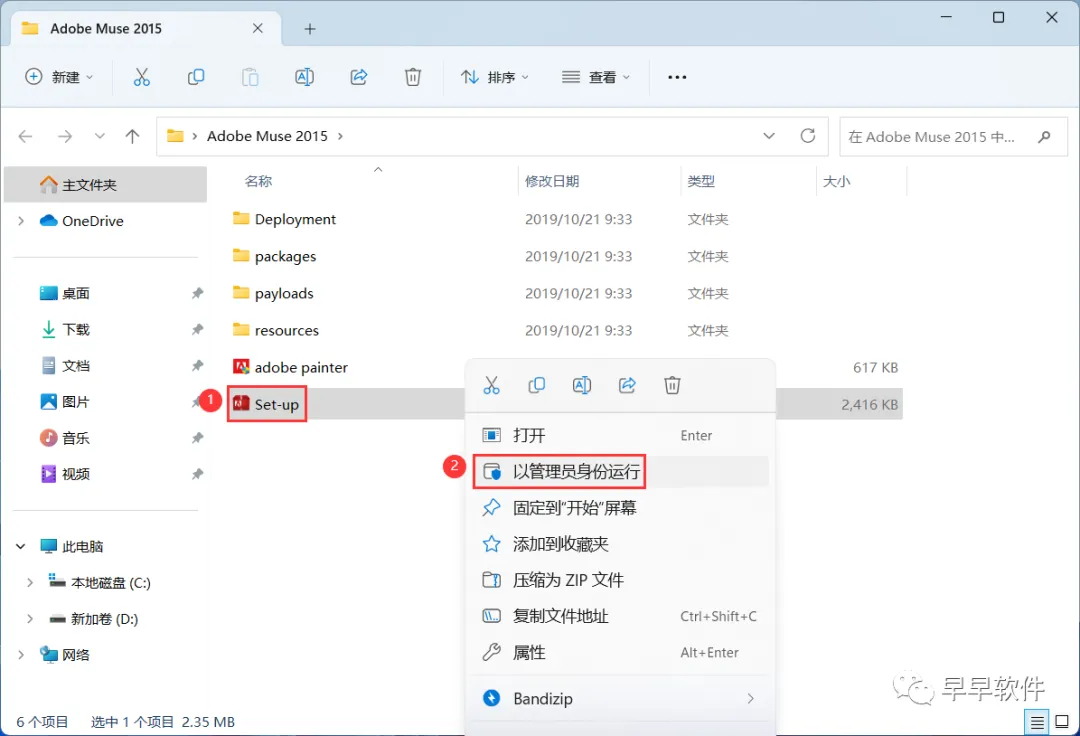Image resolution: width=1080 pixels, height=736 pixels.
Task: Sort by the 类型 column header
Action: pyautogui.click(x=700, y=181)
